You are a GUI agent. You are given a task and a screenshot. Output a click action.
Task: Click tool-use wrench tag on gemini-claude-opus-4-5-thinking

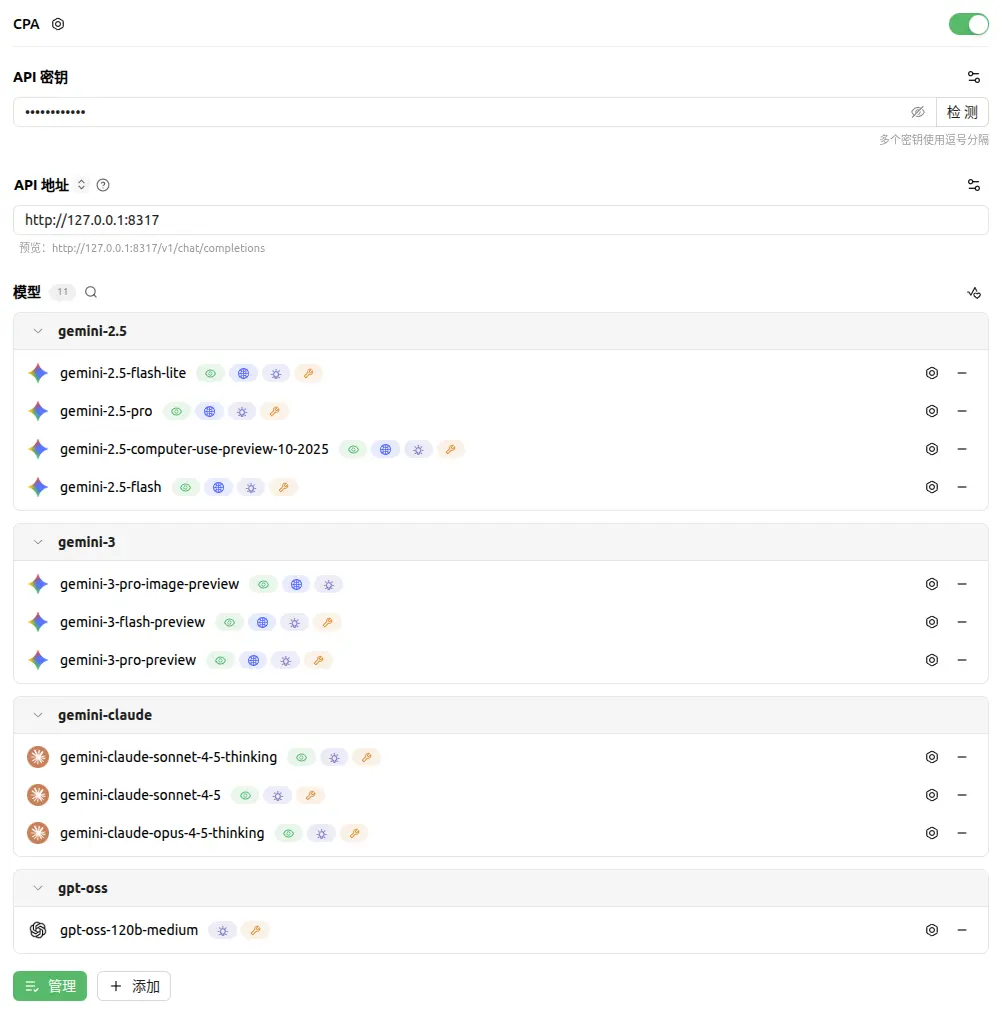(x=354, y=834)
